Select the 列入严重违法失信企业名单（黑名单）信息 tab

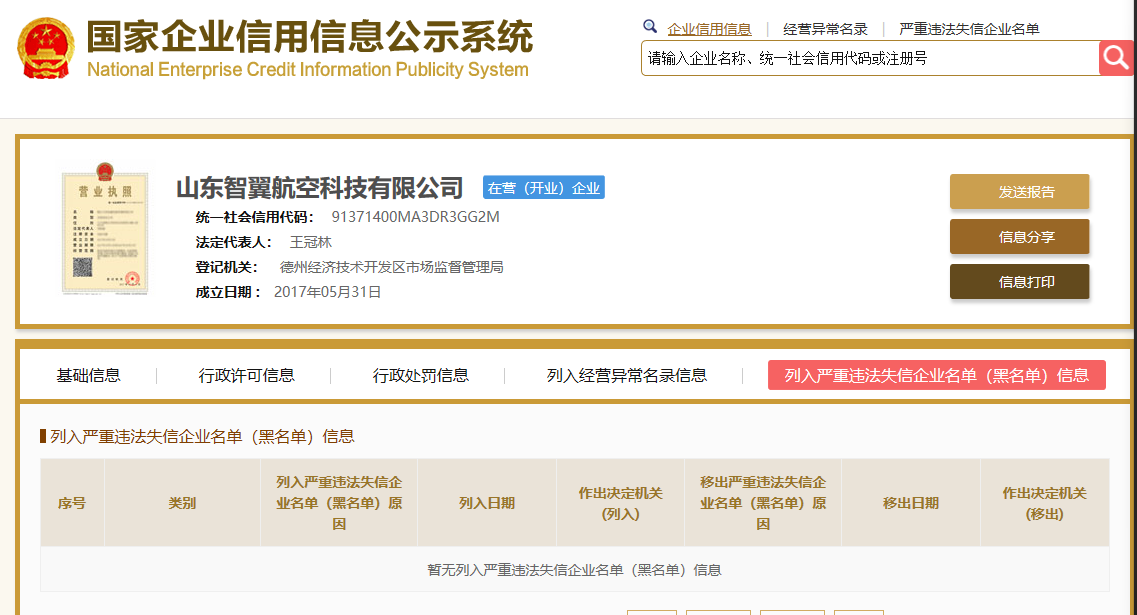tap(937, 375)
